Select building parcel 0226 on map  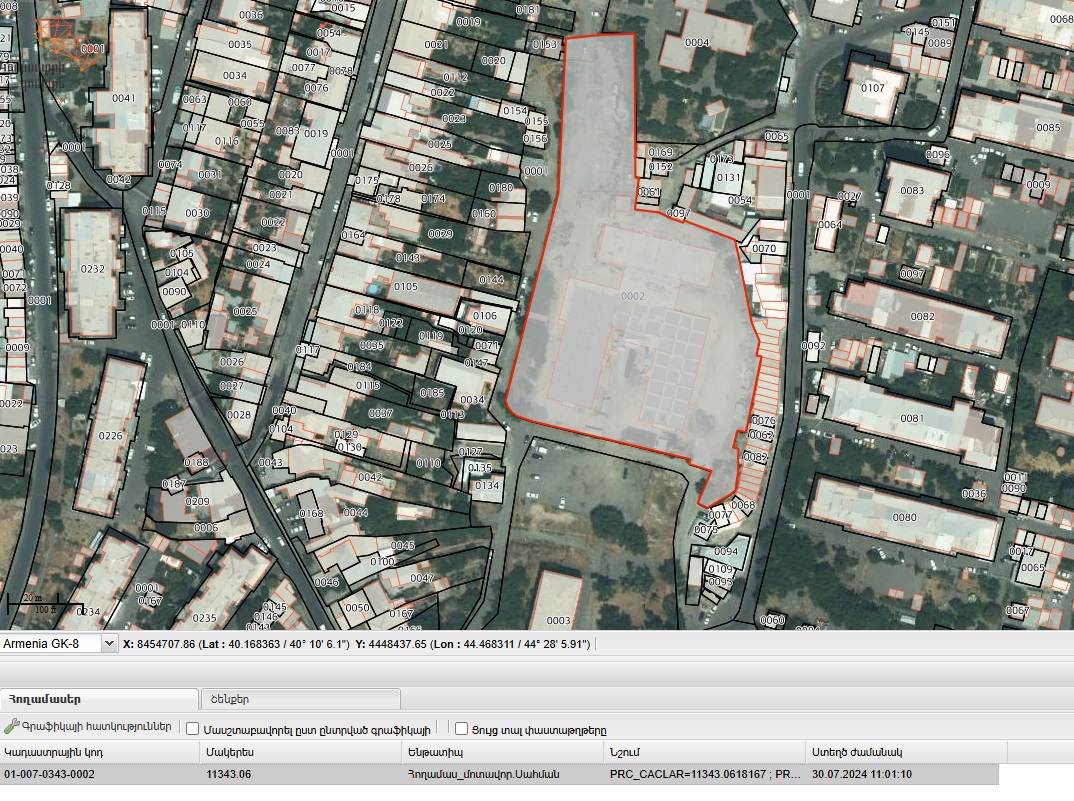[110, 435]
